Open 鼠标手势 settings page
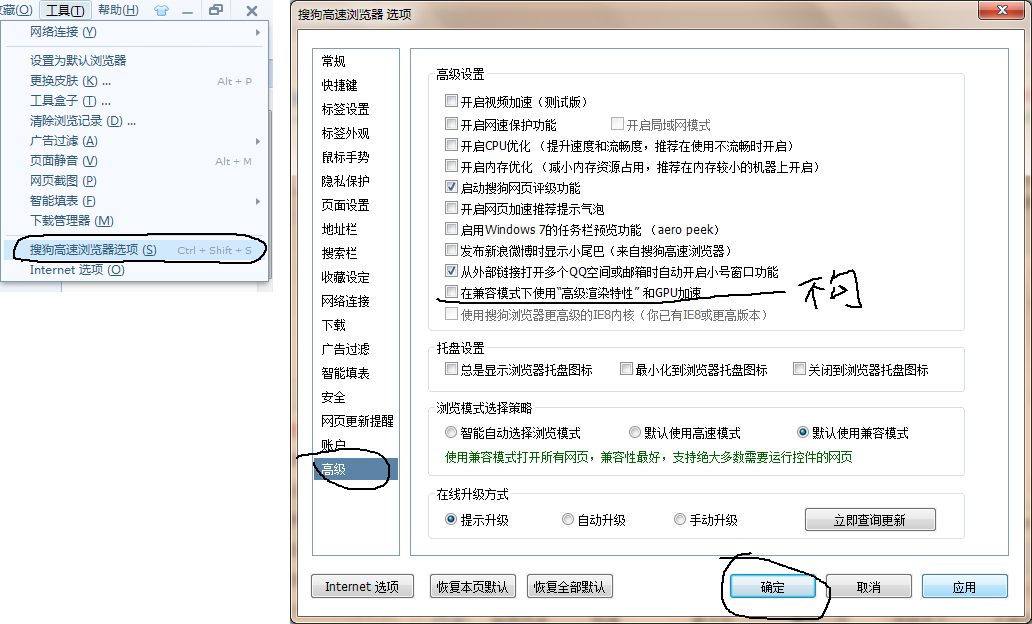This screenshot has height=624, width=1032. (356, 157)
